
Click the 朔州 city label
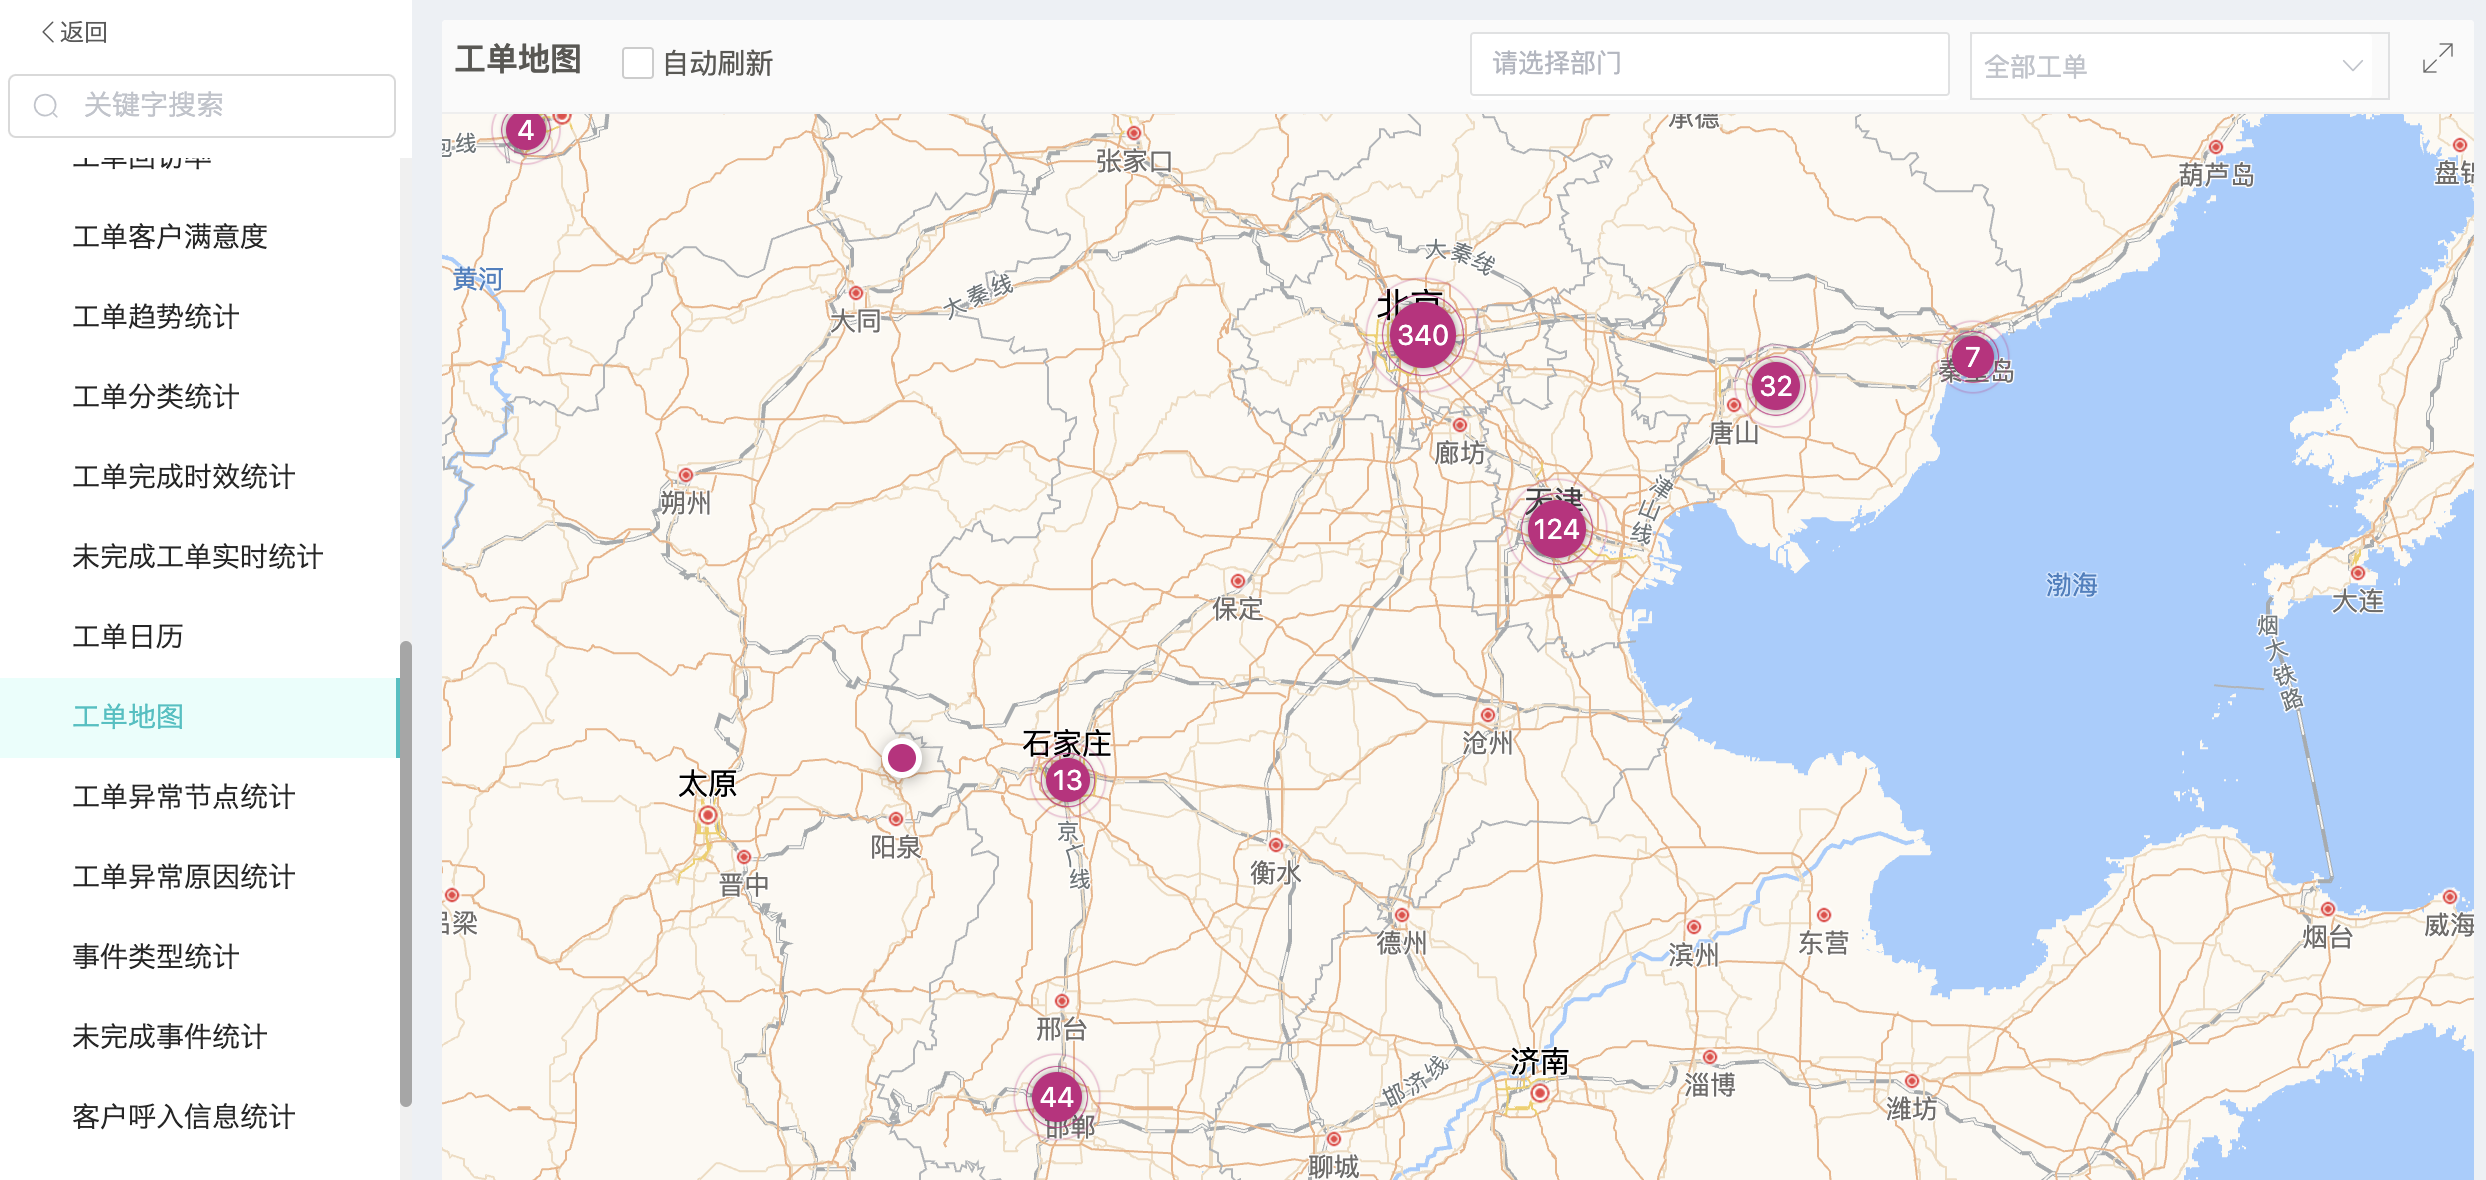tap(685, 503)
